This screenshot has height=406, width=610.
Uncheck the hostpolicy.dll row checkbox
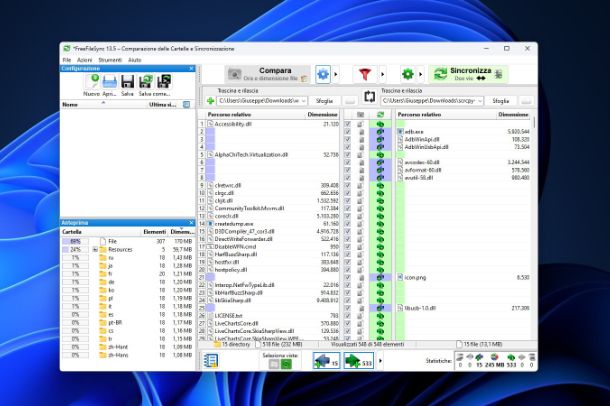click(x=347, y=270)
